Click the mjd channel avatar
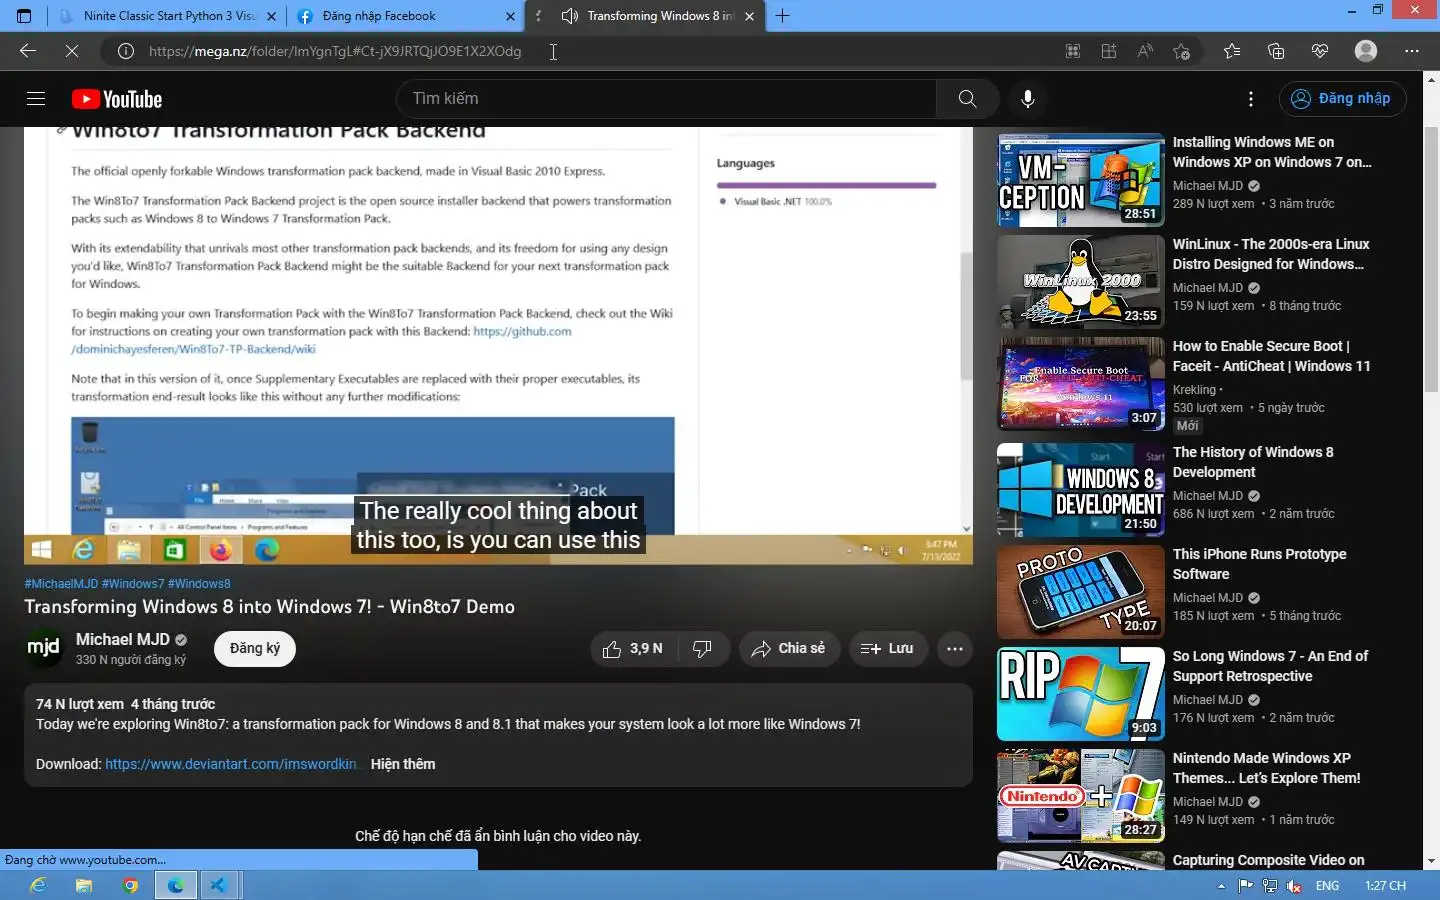 point(43,648)
